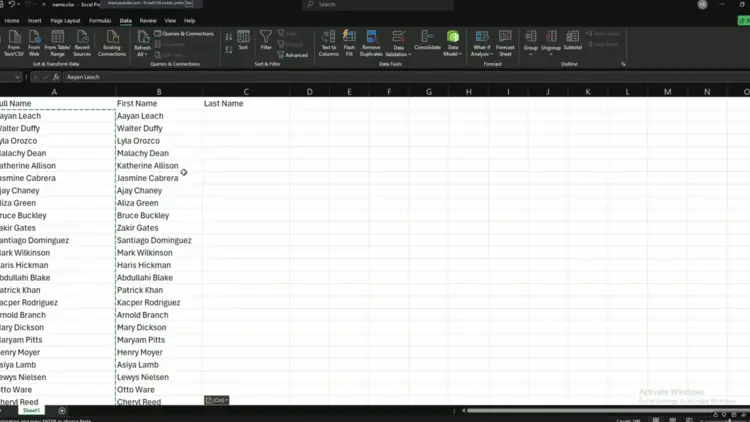
Task: Select cell B with Kacper Rodriguez
Action: pos(159,302)
